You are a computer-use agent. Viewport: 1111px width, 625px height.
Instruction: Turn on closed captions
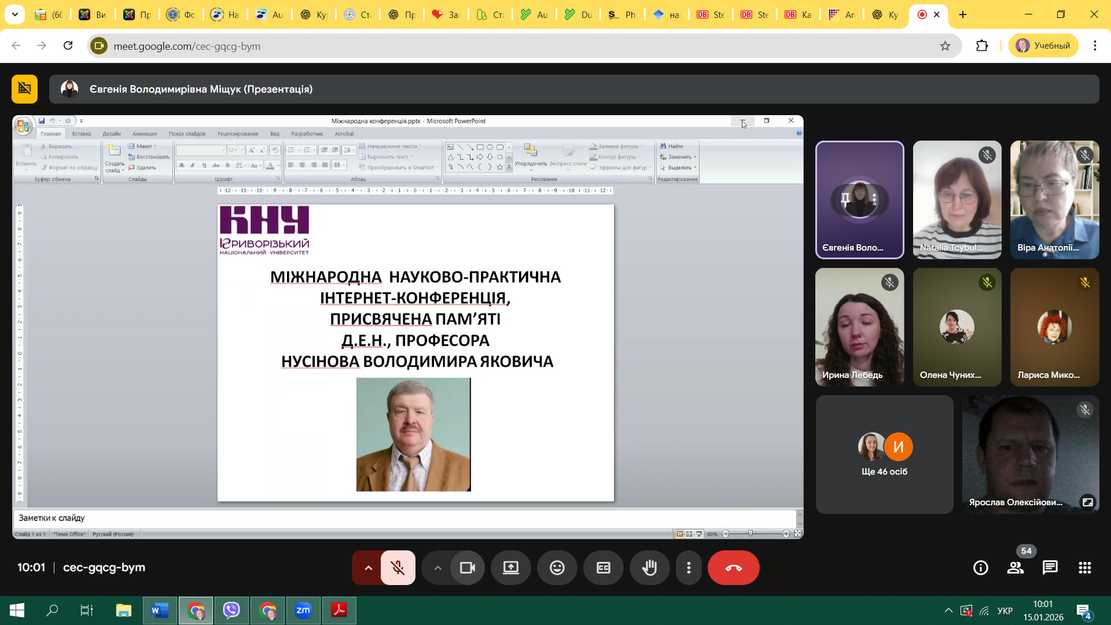603,568
